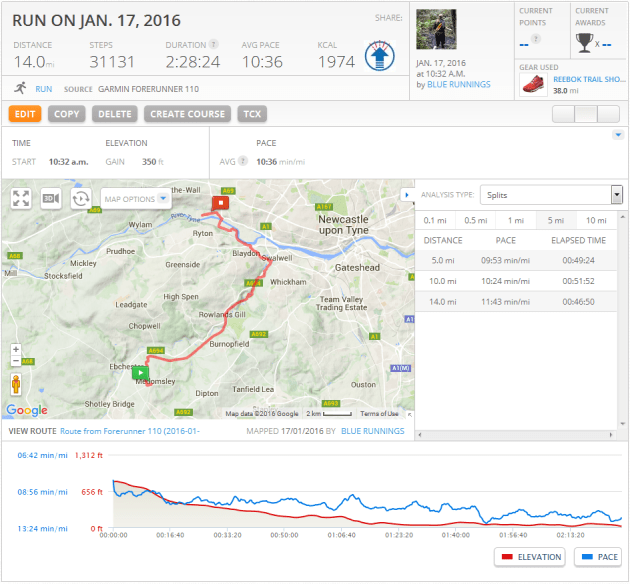This screenshot has height=584, width=630.
Task: Select the 1 mi splits tab
Action: (516, 220)
